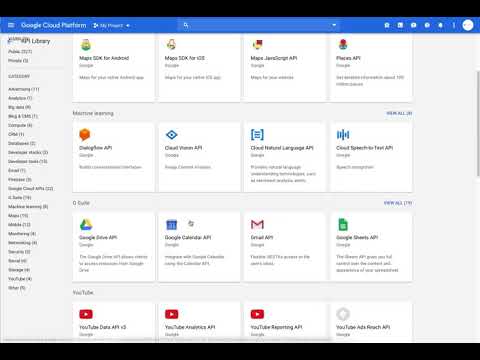Filter by Public visibility
This screenshot has width=480, height=360.
(20, 52)
